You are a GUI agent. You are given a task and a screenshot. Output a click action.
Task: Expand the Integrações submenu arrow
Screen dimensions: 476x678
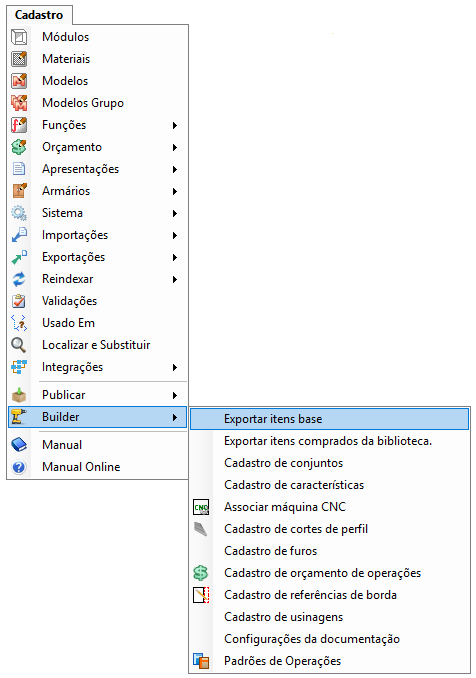click(175, 367)
